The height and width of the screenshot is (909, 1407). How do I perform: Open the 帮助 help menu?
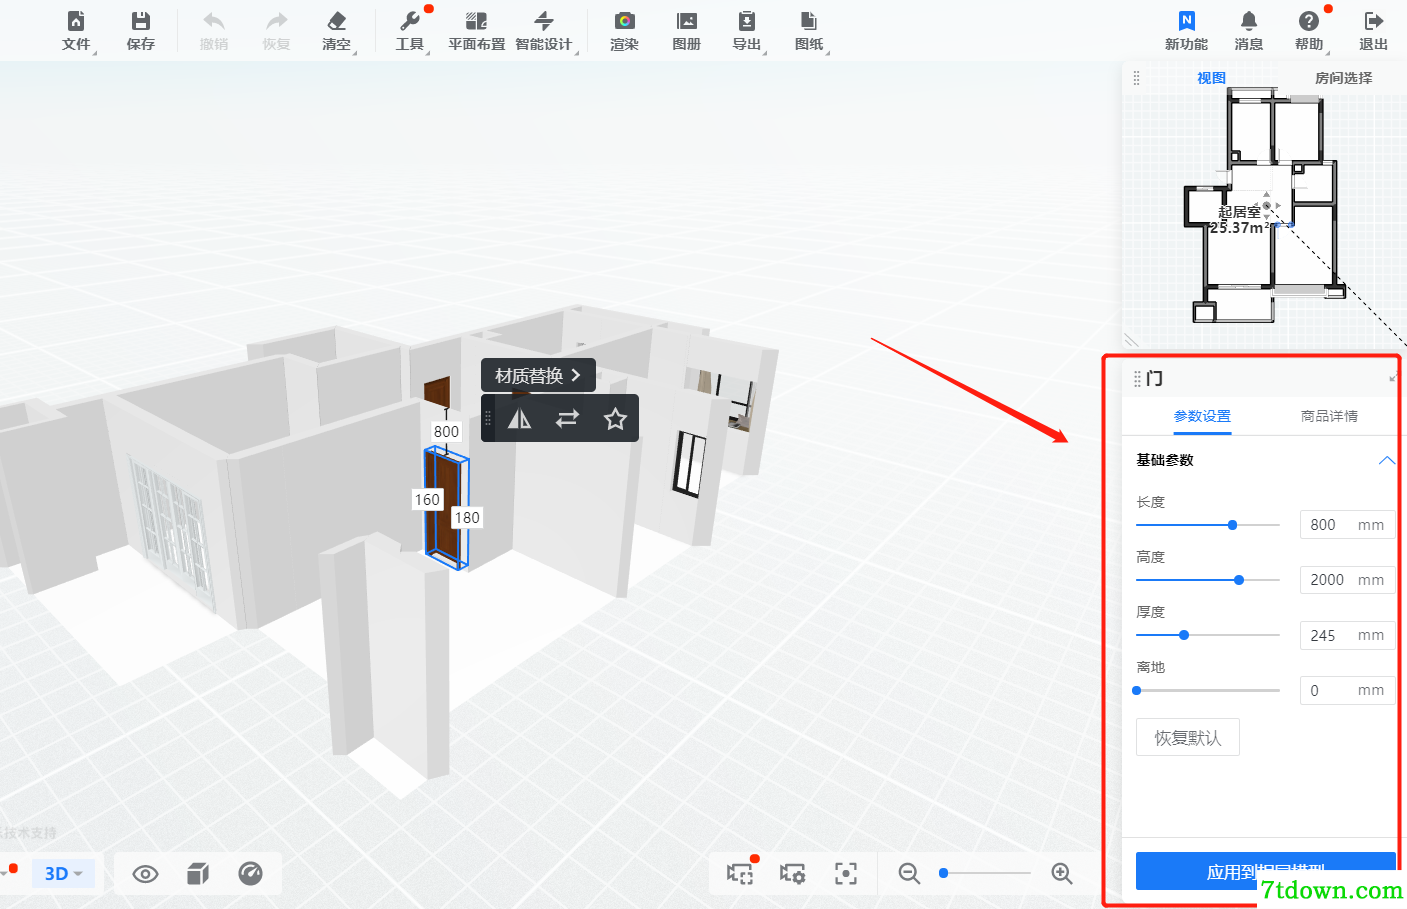pyautogui.click(x=1309, y=31)
